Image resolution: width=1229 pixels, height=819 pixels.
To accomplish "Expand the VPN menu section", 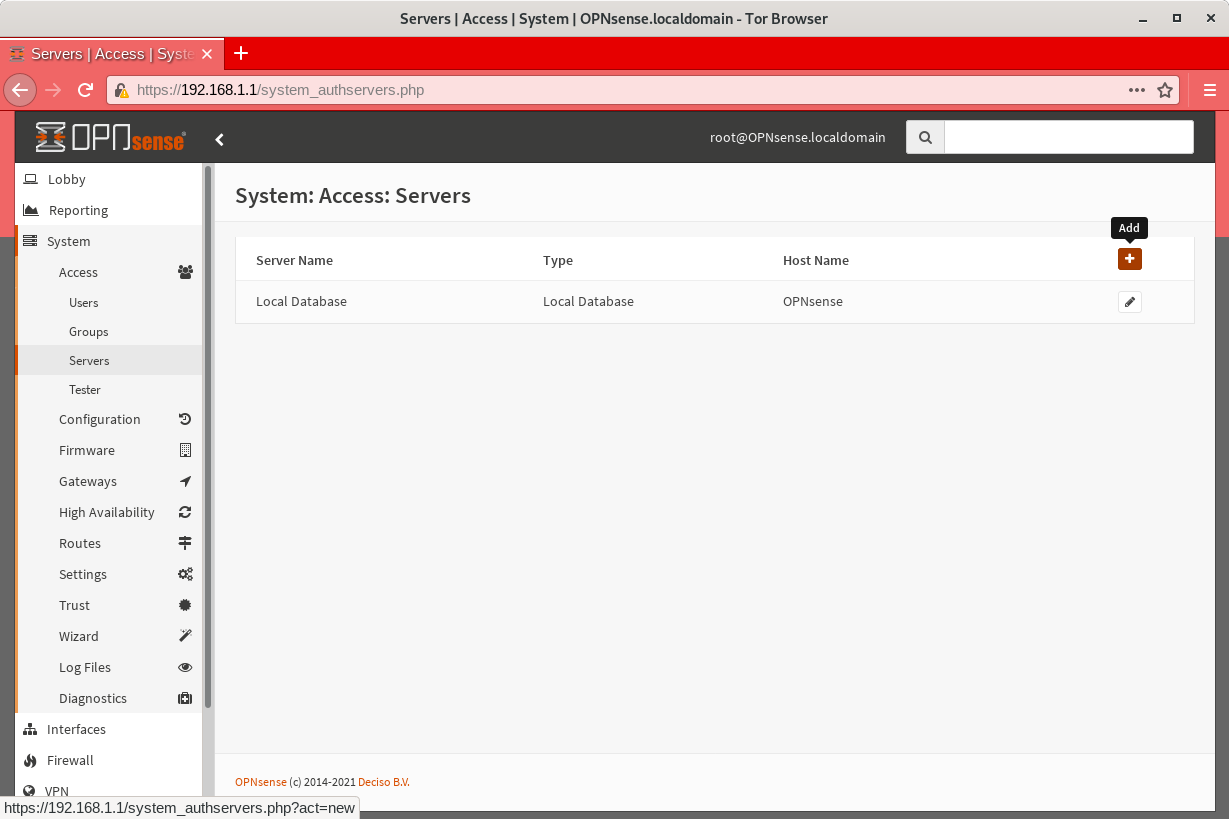I will coord(57,791).
